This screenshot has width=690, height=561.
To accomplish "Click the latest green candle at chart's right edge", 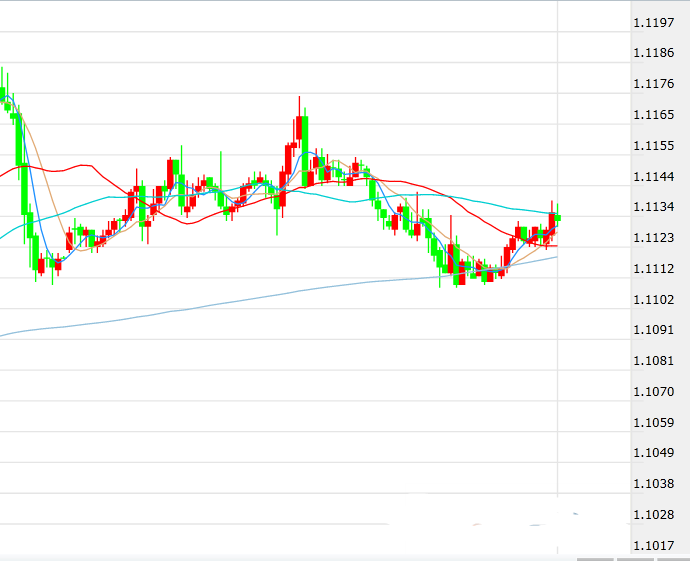I will (558, 217).
